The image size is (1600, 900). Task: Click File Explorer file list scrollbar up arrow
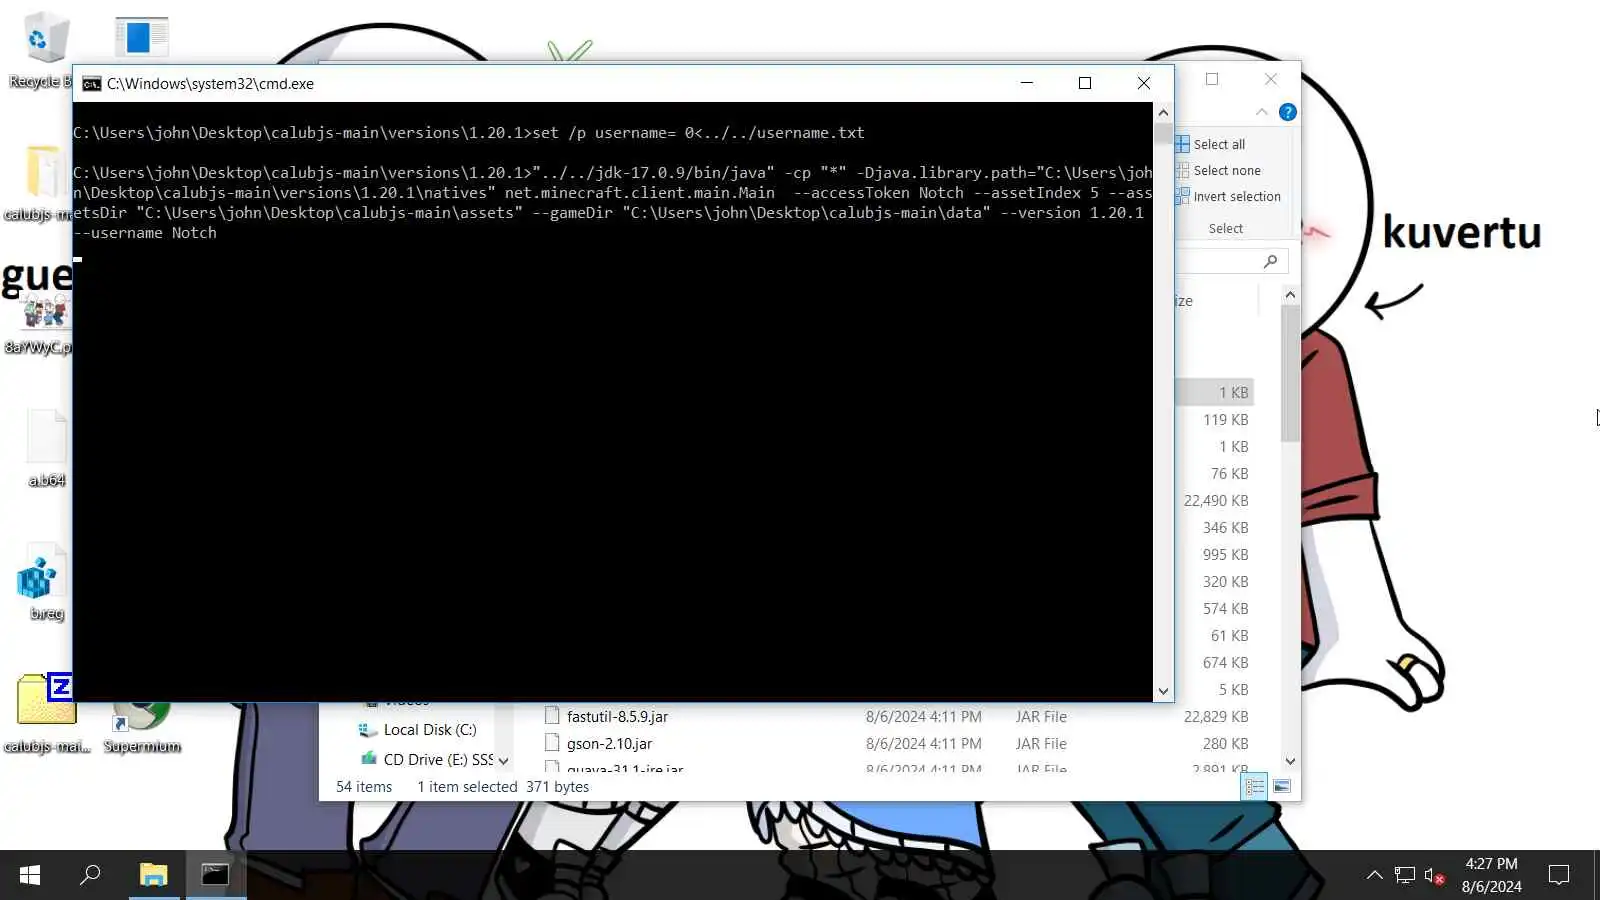pos(1290,295)
